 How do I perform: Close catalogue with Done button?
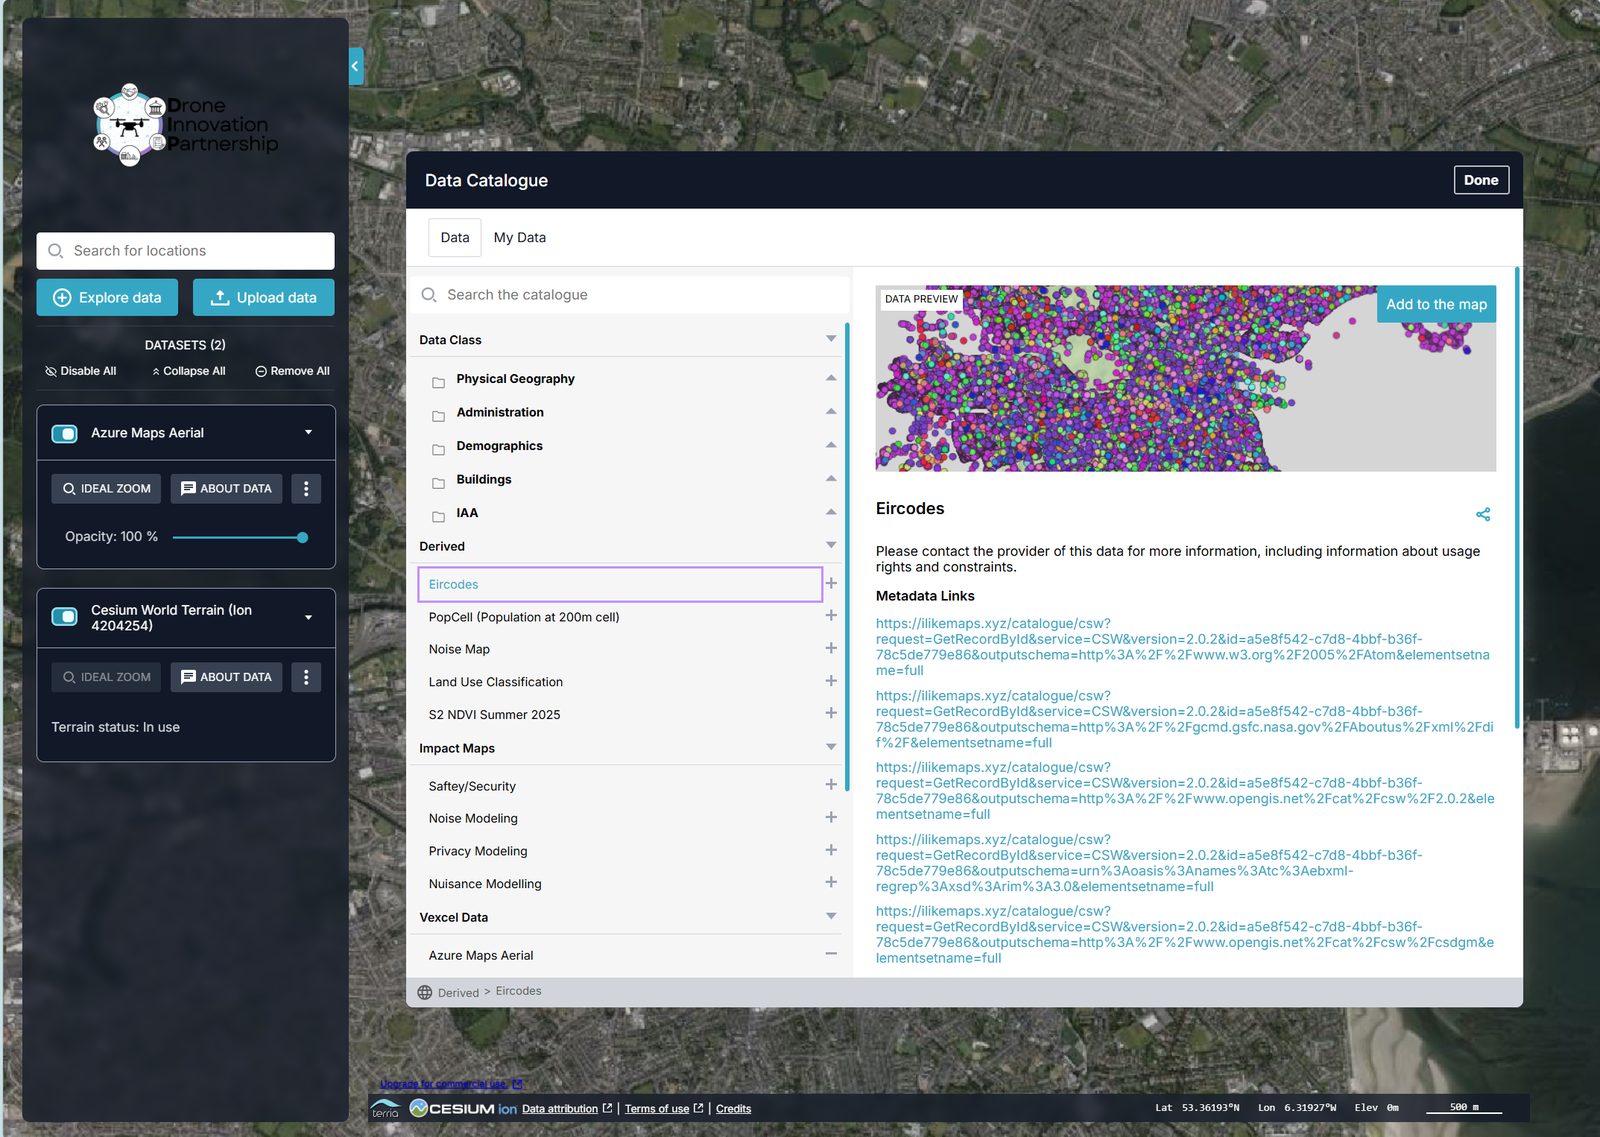click(1481, 180)
